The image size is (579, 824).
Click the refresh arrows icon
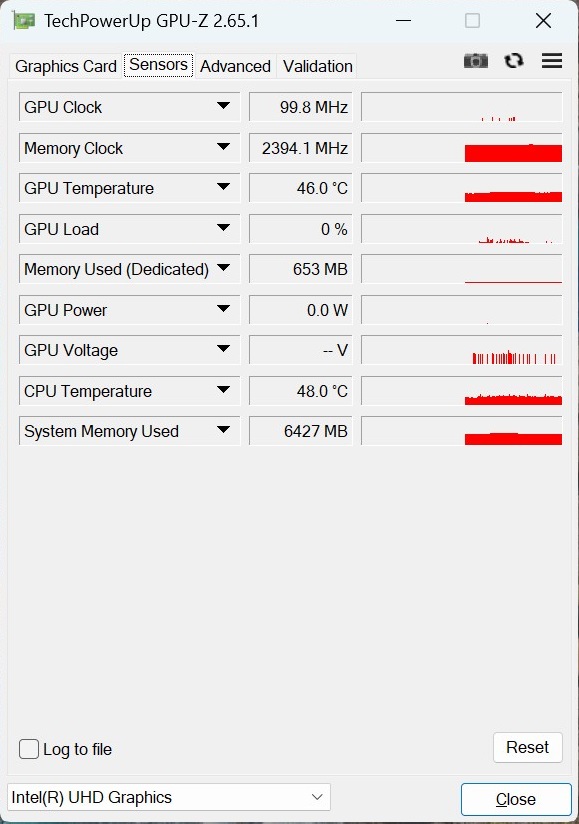coord(514,61)
